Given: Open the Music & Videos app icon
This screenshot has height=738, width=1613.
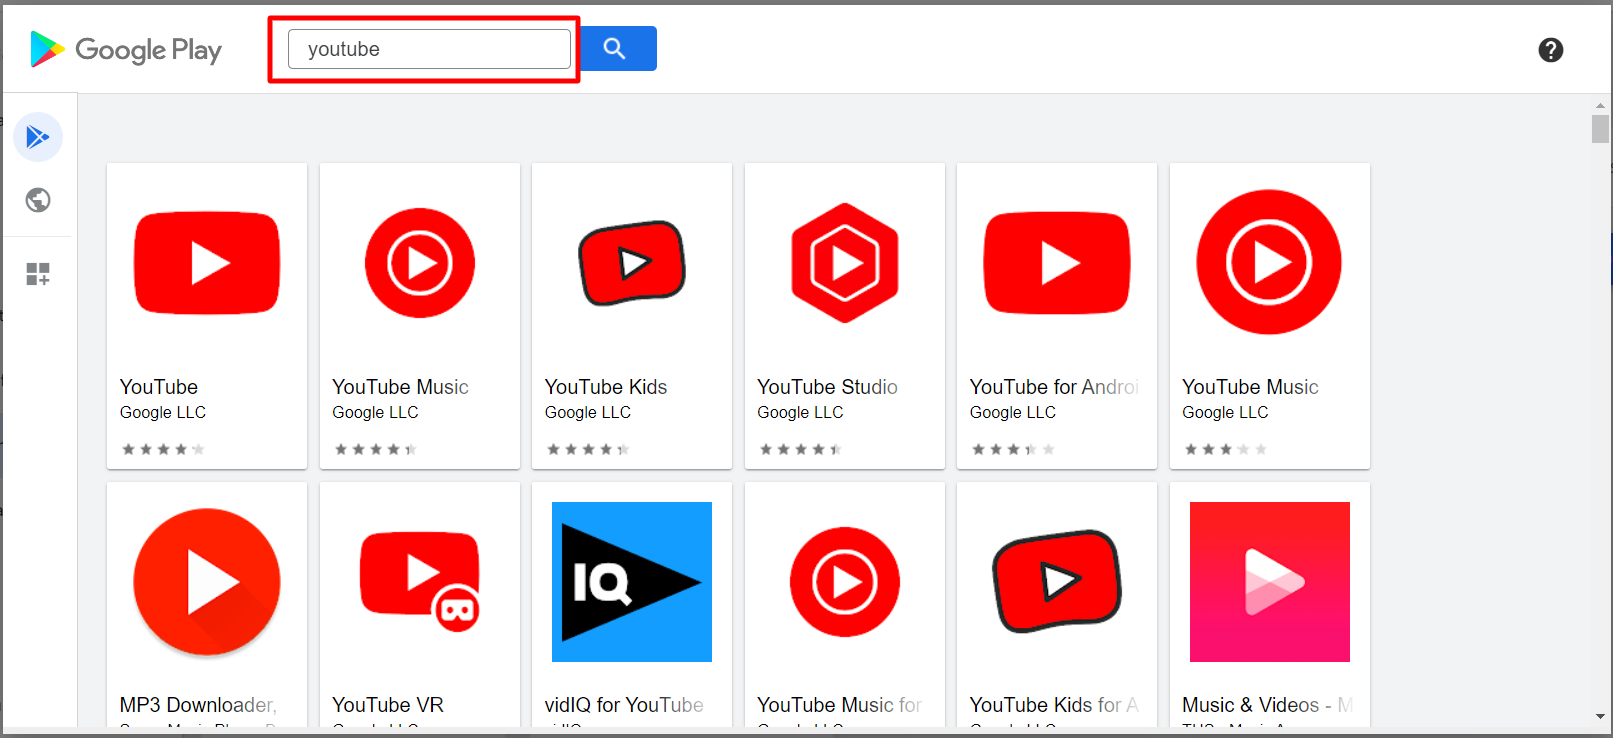Looking at the screenshot, I should pyautogui.click(x=1270, y=582).
